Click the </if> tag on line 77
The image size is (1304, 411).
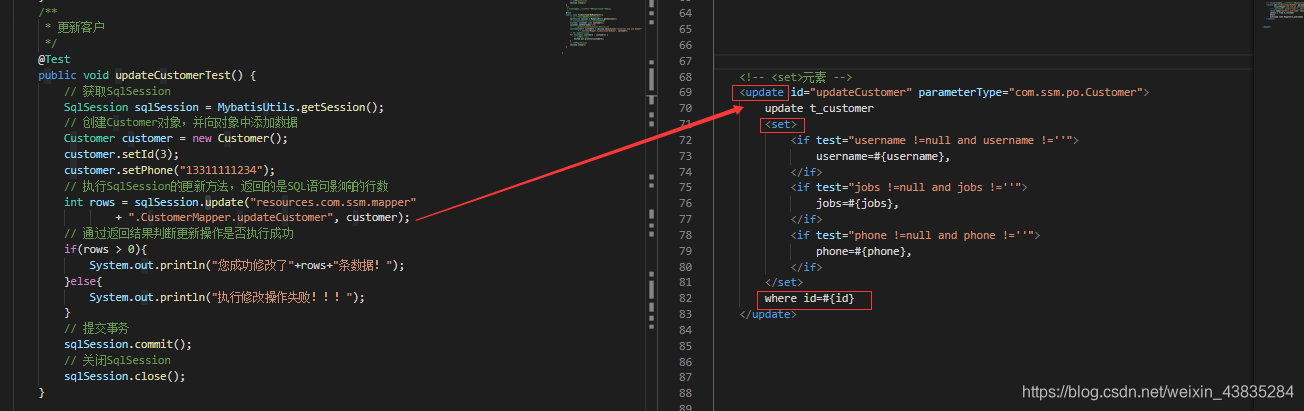pos(806,219)
